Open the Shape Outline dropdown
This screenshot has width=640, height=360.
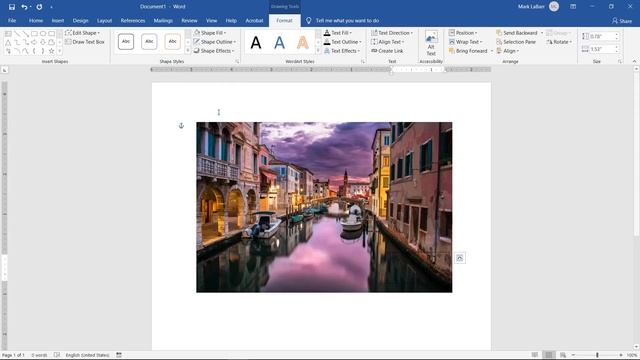tap(214, 42)
